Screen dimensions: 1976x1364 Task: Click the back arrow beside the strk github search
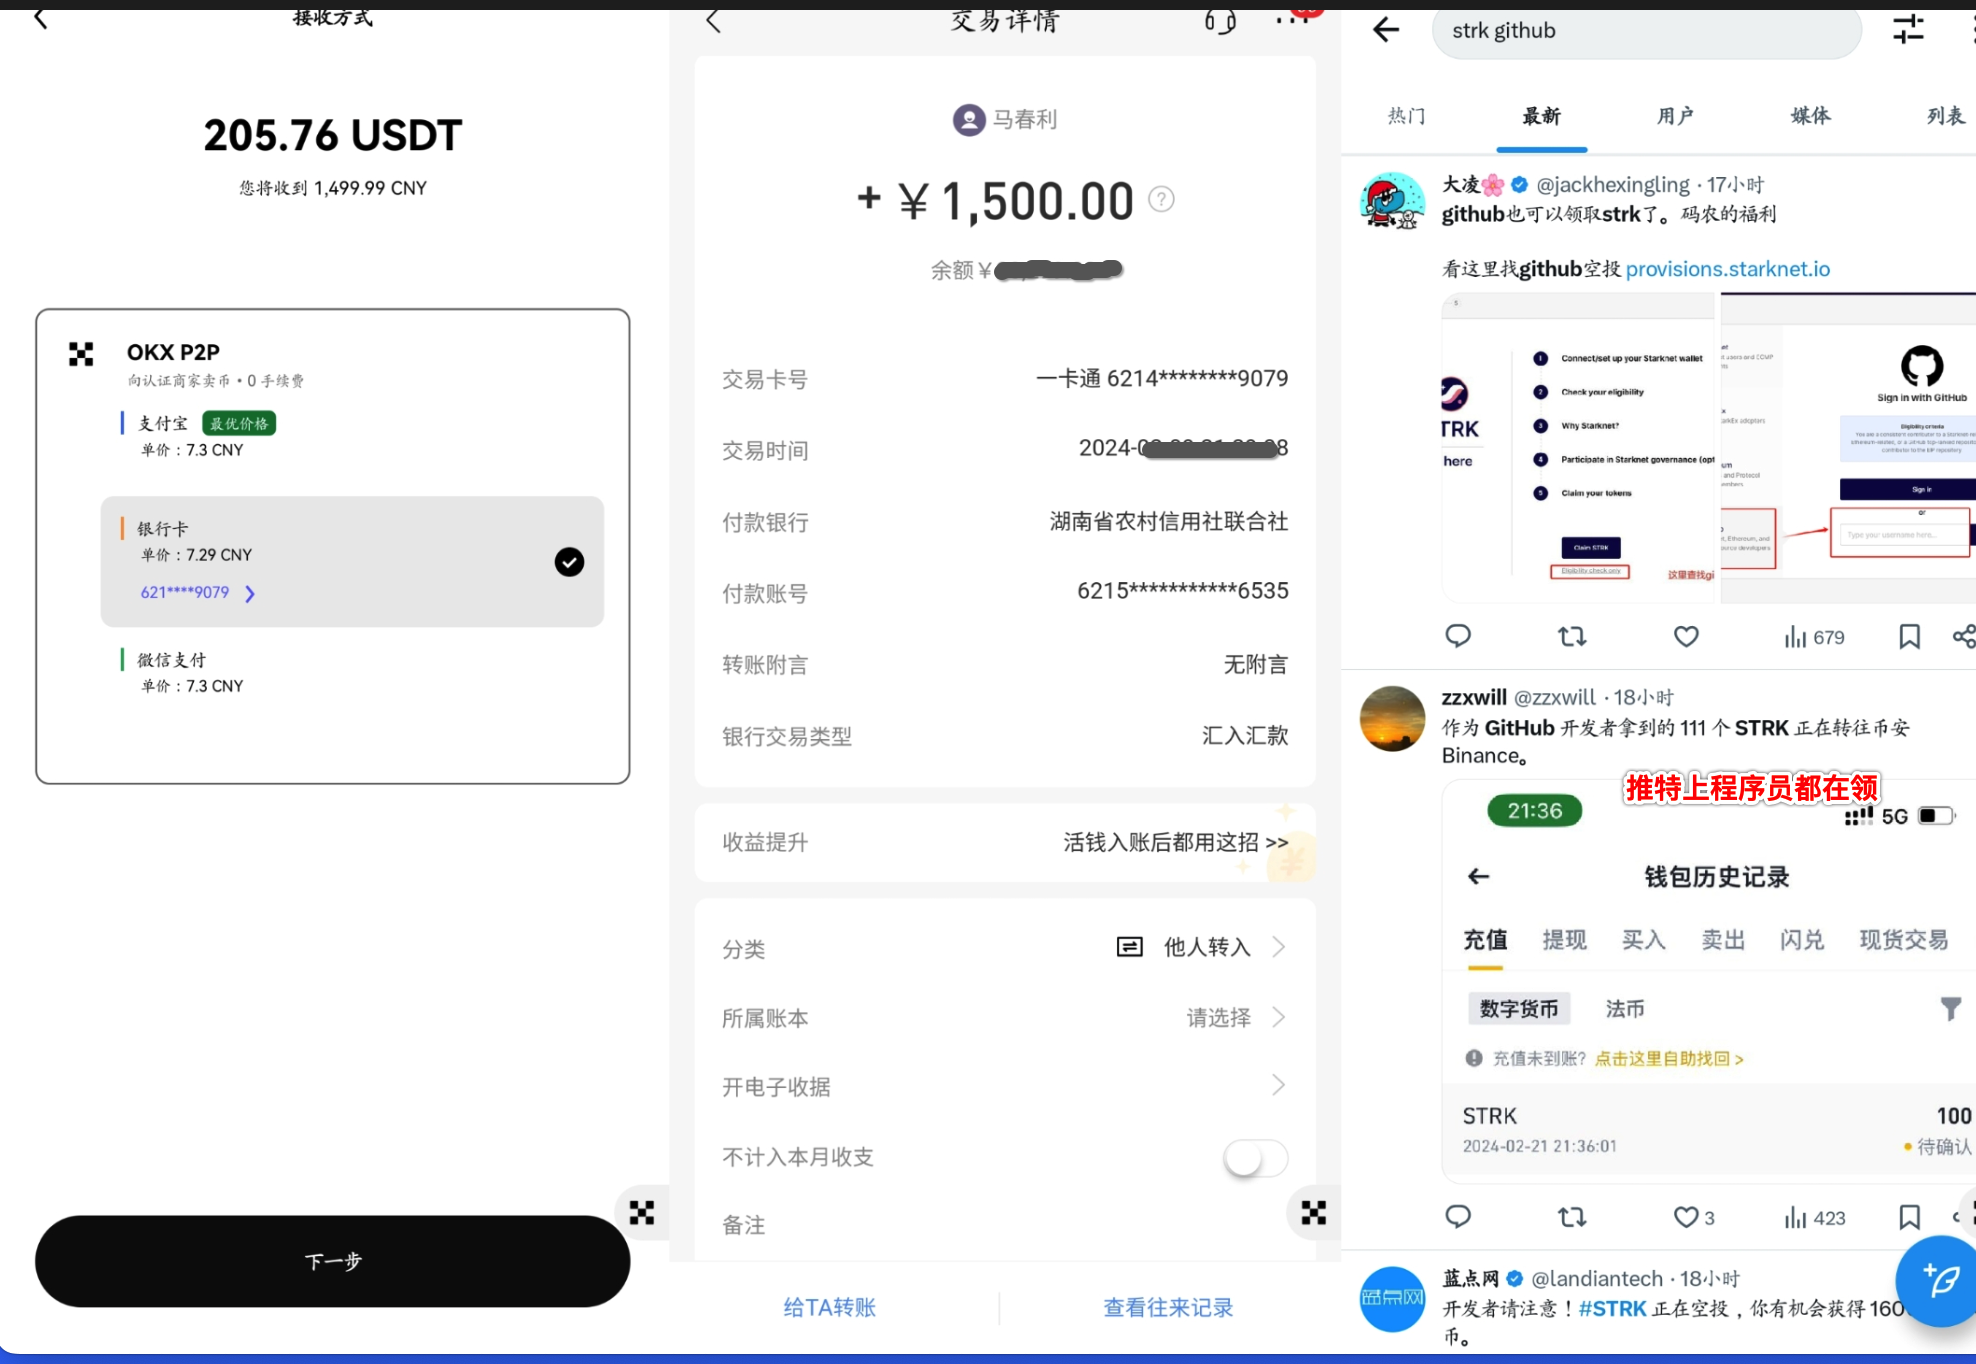click(x=1386, y=30)
